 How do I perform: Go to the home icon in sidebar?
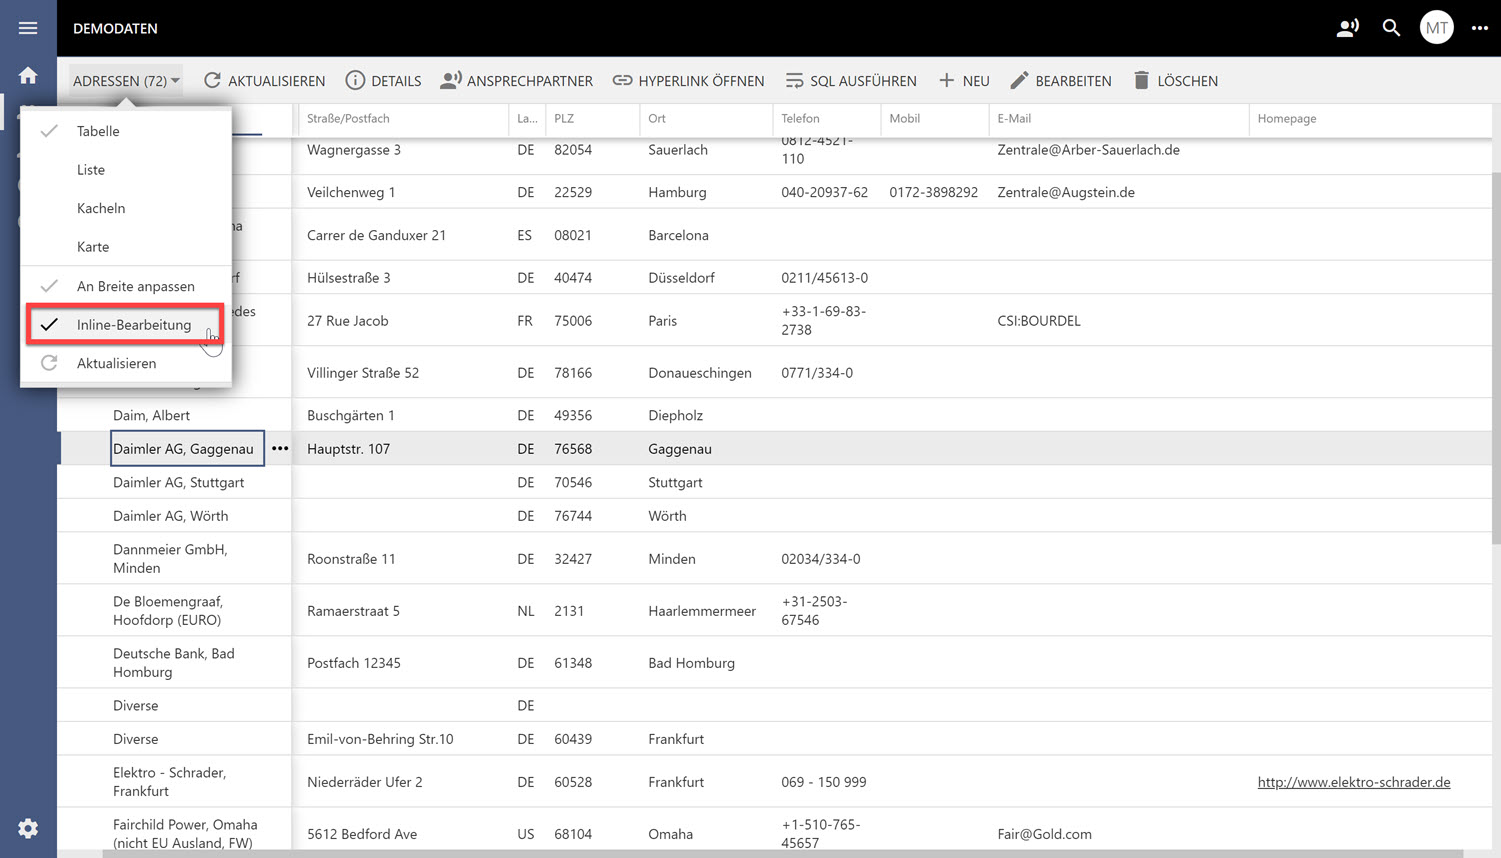pyautogui.click(x=28, y=76)
